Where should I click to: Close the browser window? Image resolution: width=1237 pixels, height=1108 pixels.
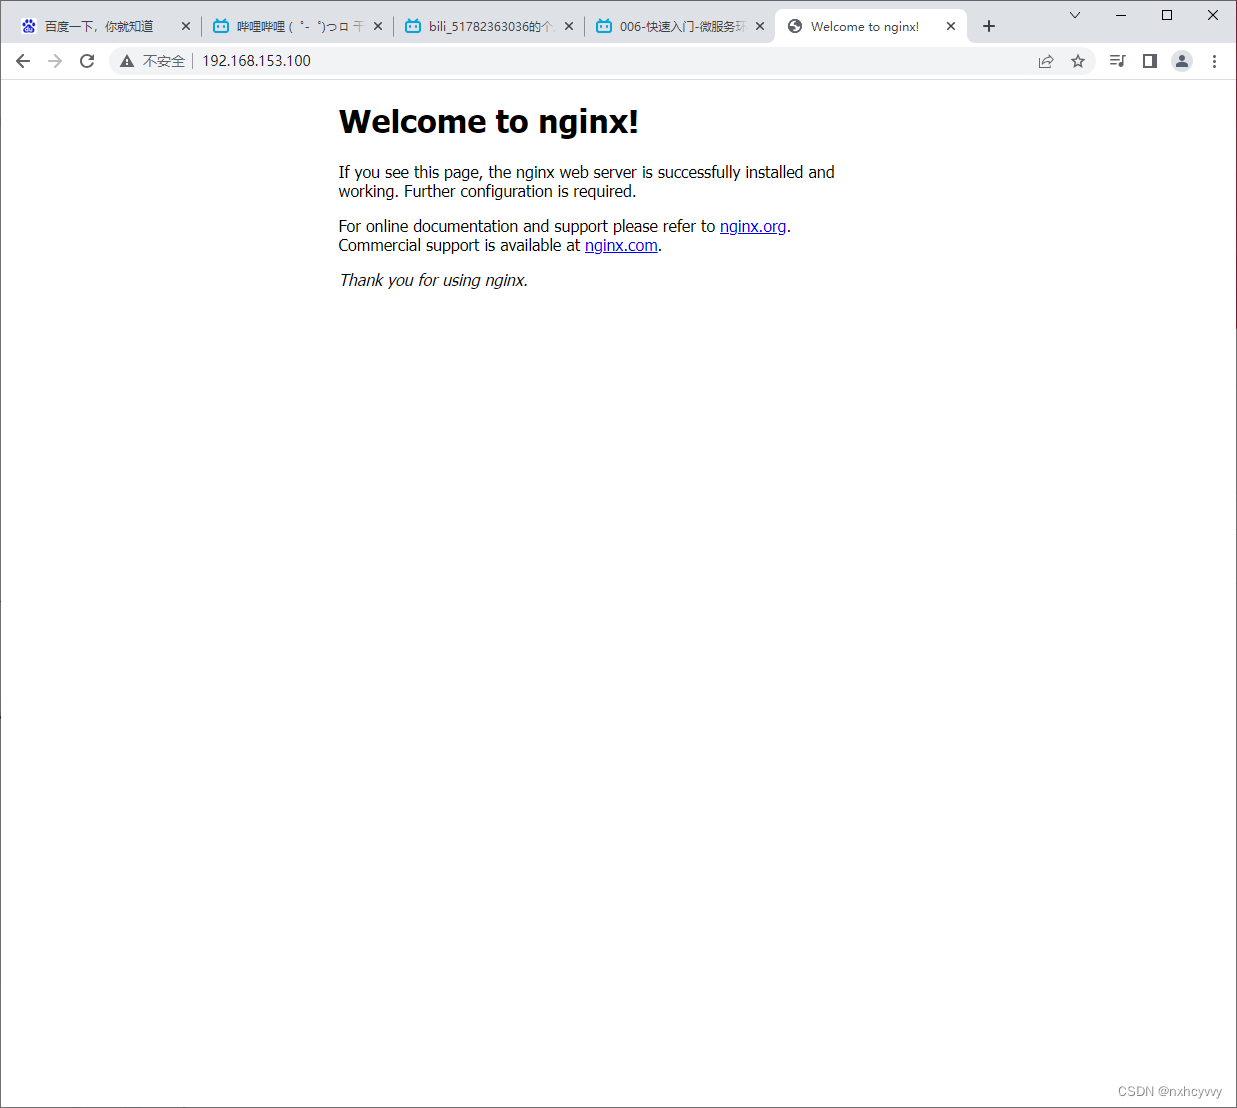[1213, 15]
